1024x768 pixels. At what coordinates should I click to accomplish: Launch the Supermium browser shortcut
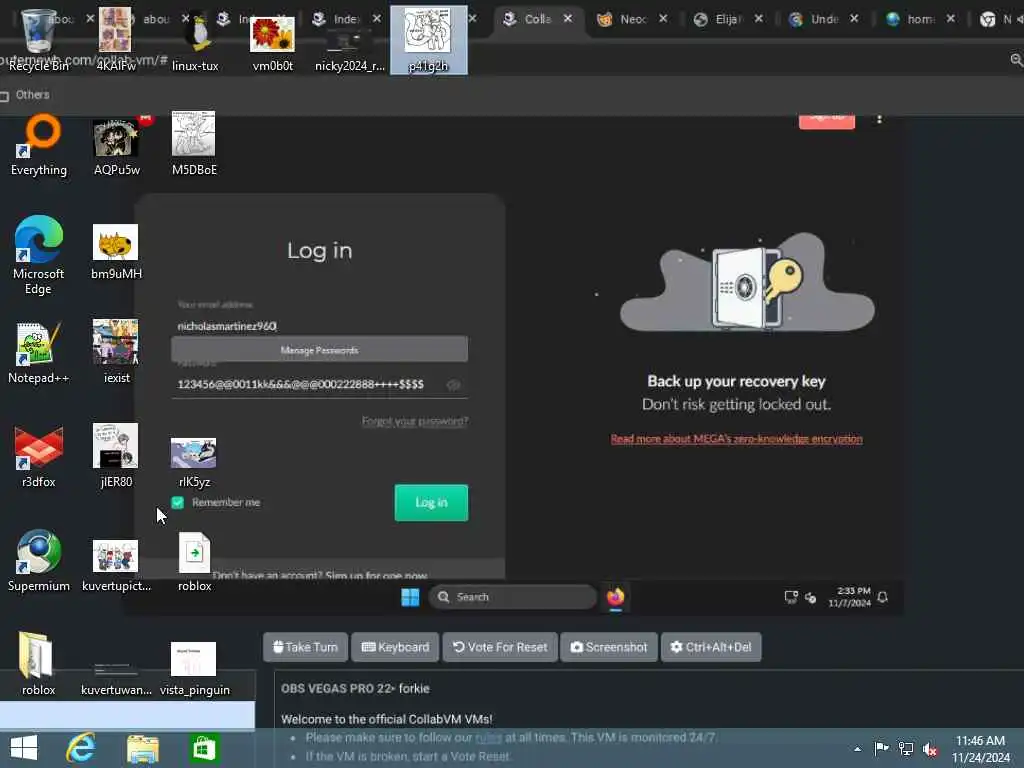tap(39, 560)
